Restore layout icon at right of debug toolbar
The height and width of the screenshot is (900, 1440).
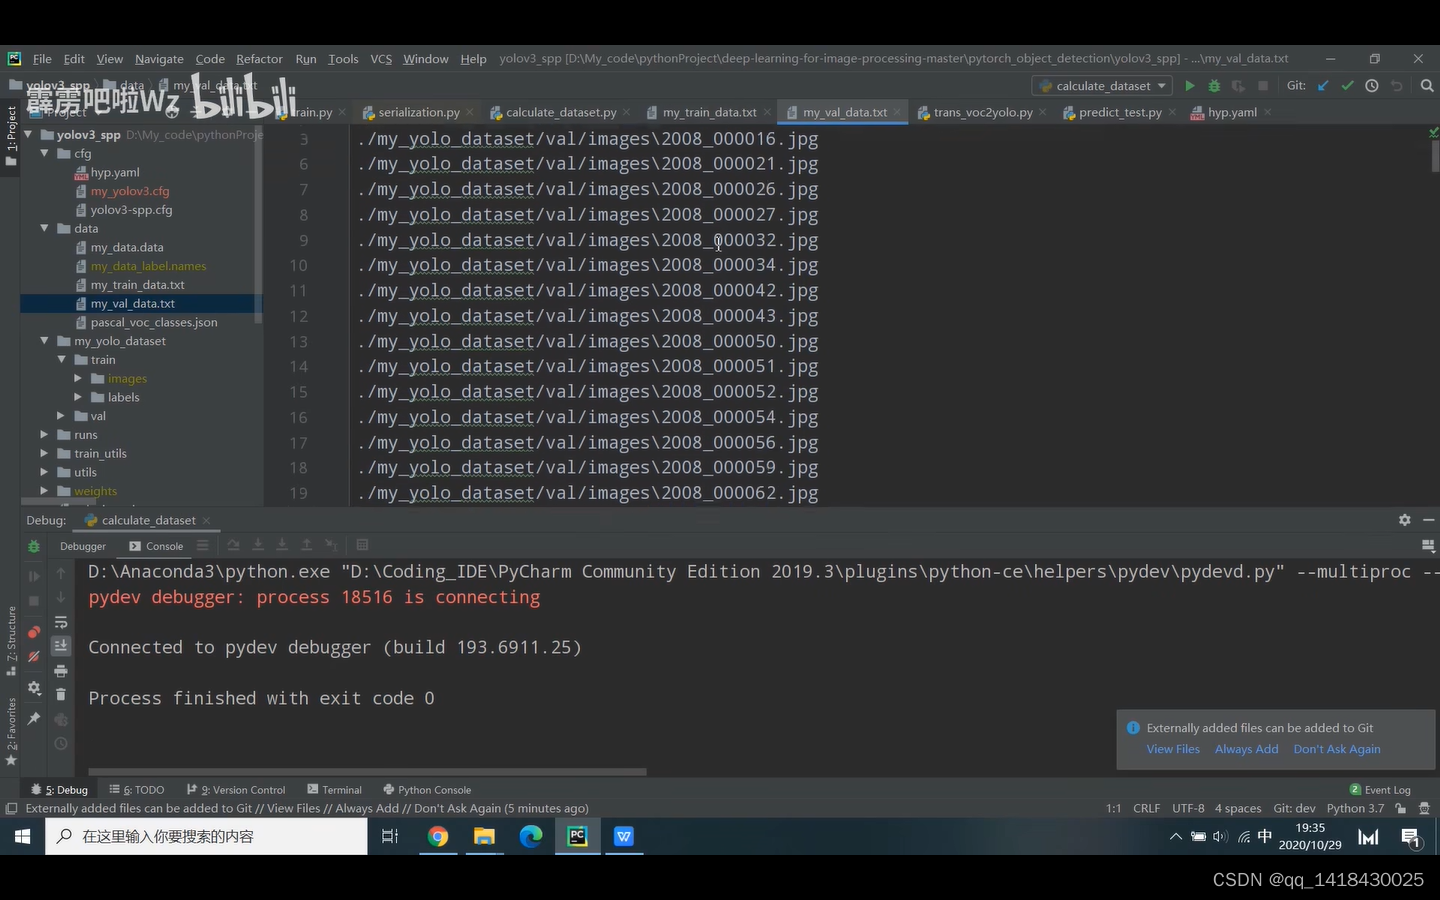tap(1428, 546)
